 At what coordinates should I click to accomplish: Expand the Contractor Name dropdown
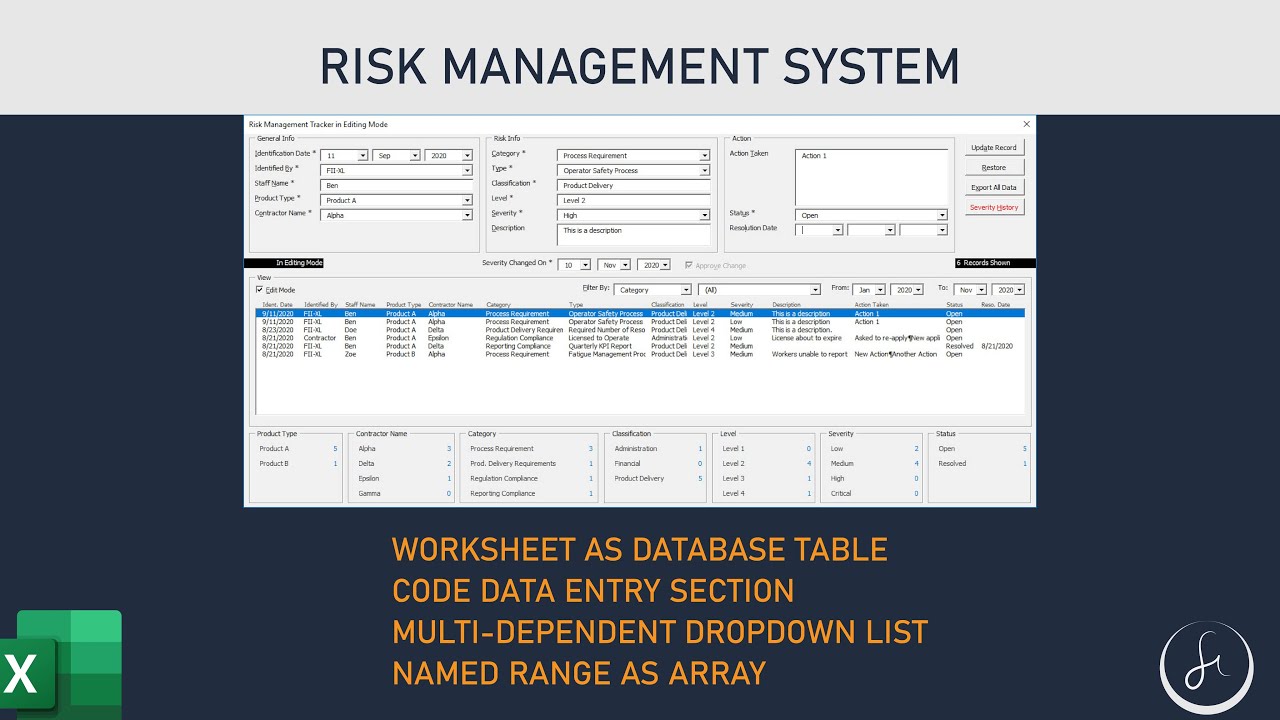point(467,216)
